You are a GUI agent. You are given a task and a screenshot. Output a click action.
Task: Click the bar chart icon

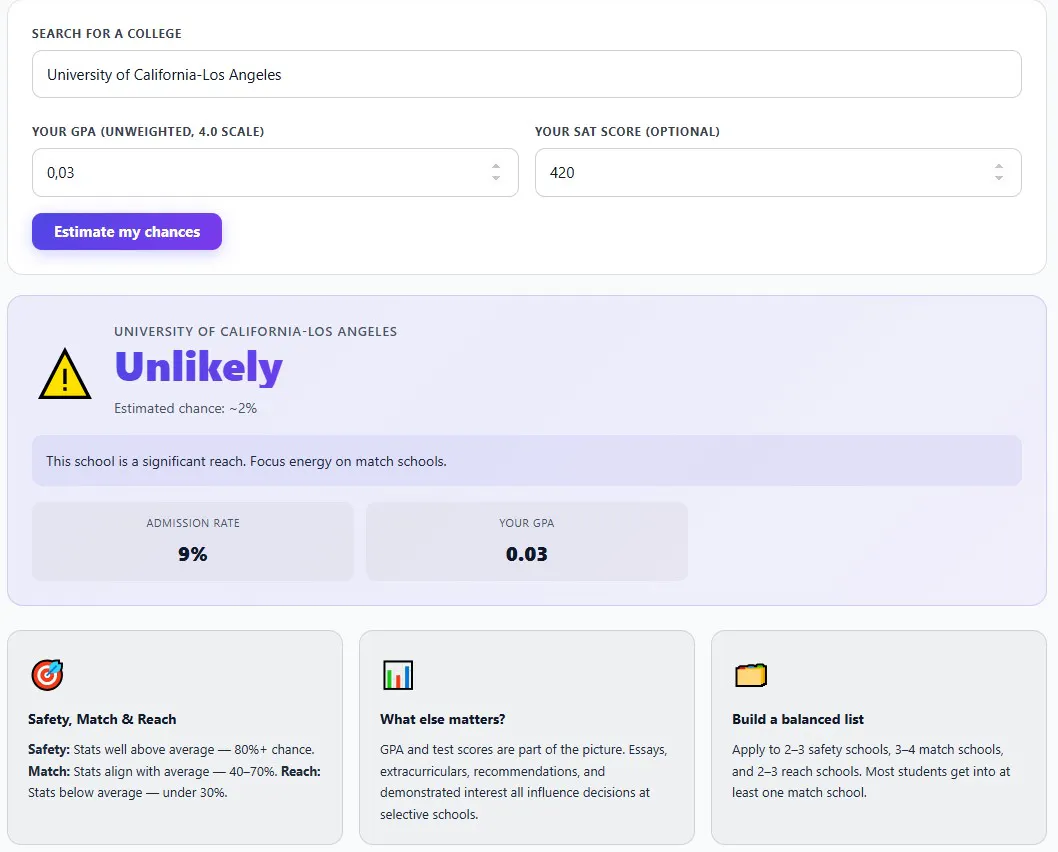tap(398, 675)
